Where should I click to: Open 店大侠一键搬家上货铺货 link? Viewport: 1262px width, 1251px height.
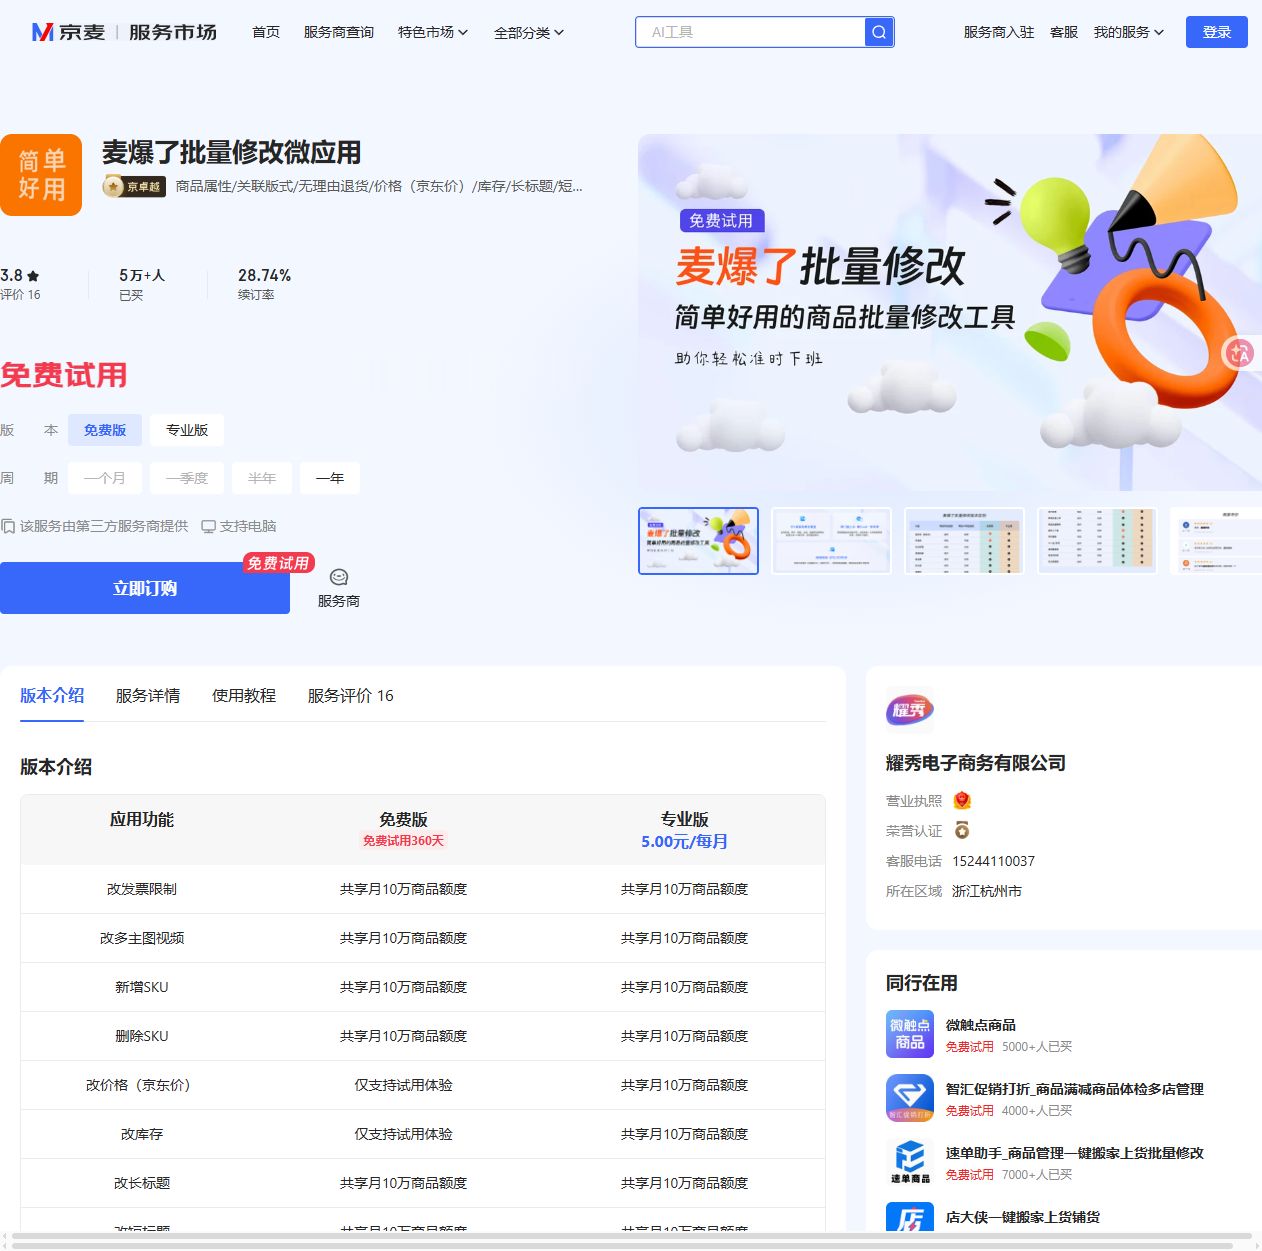pos(1023,1217)
